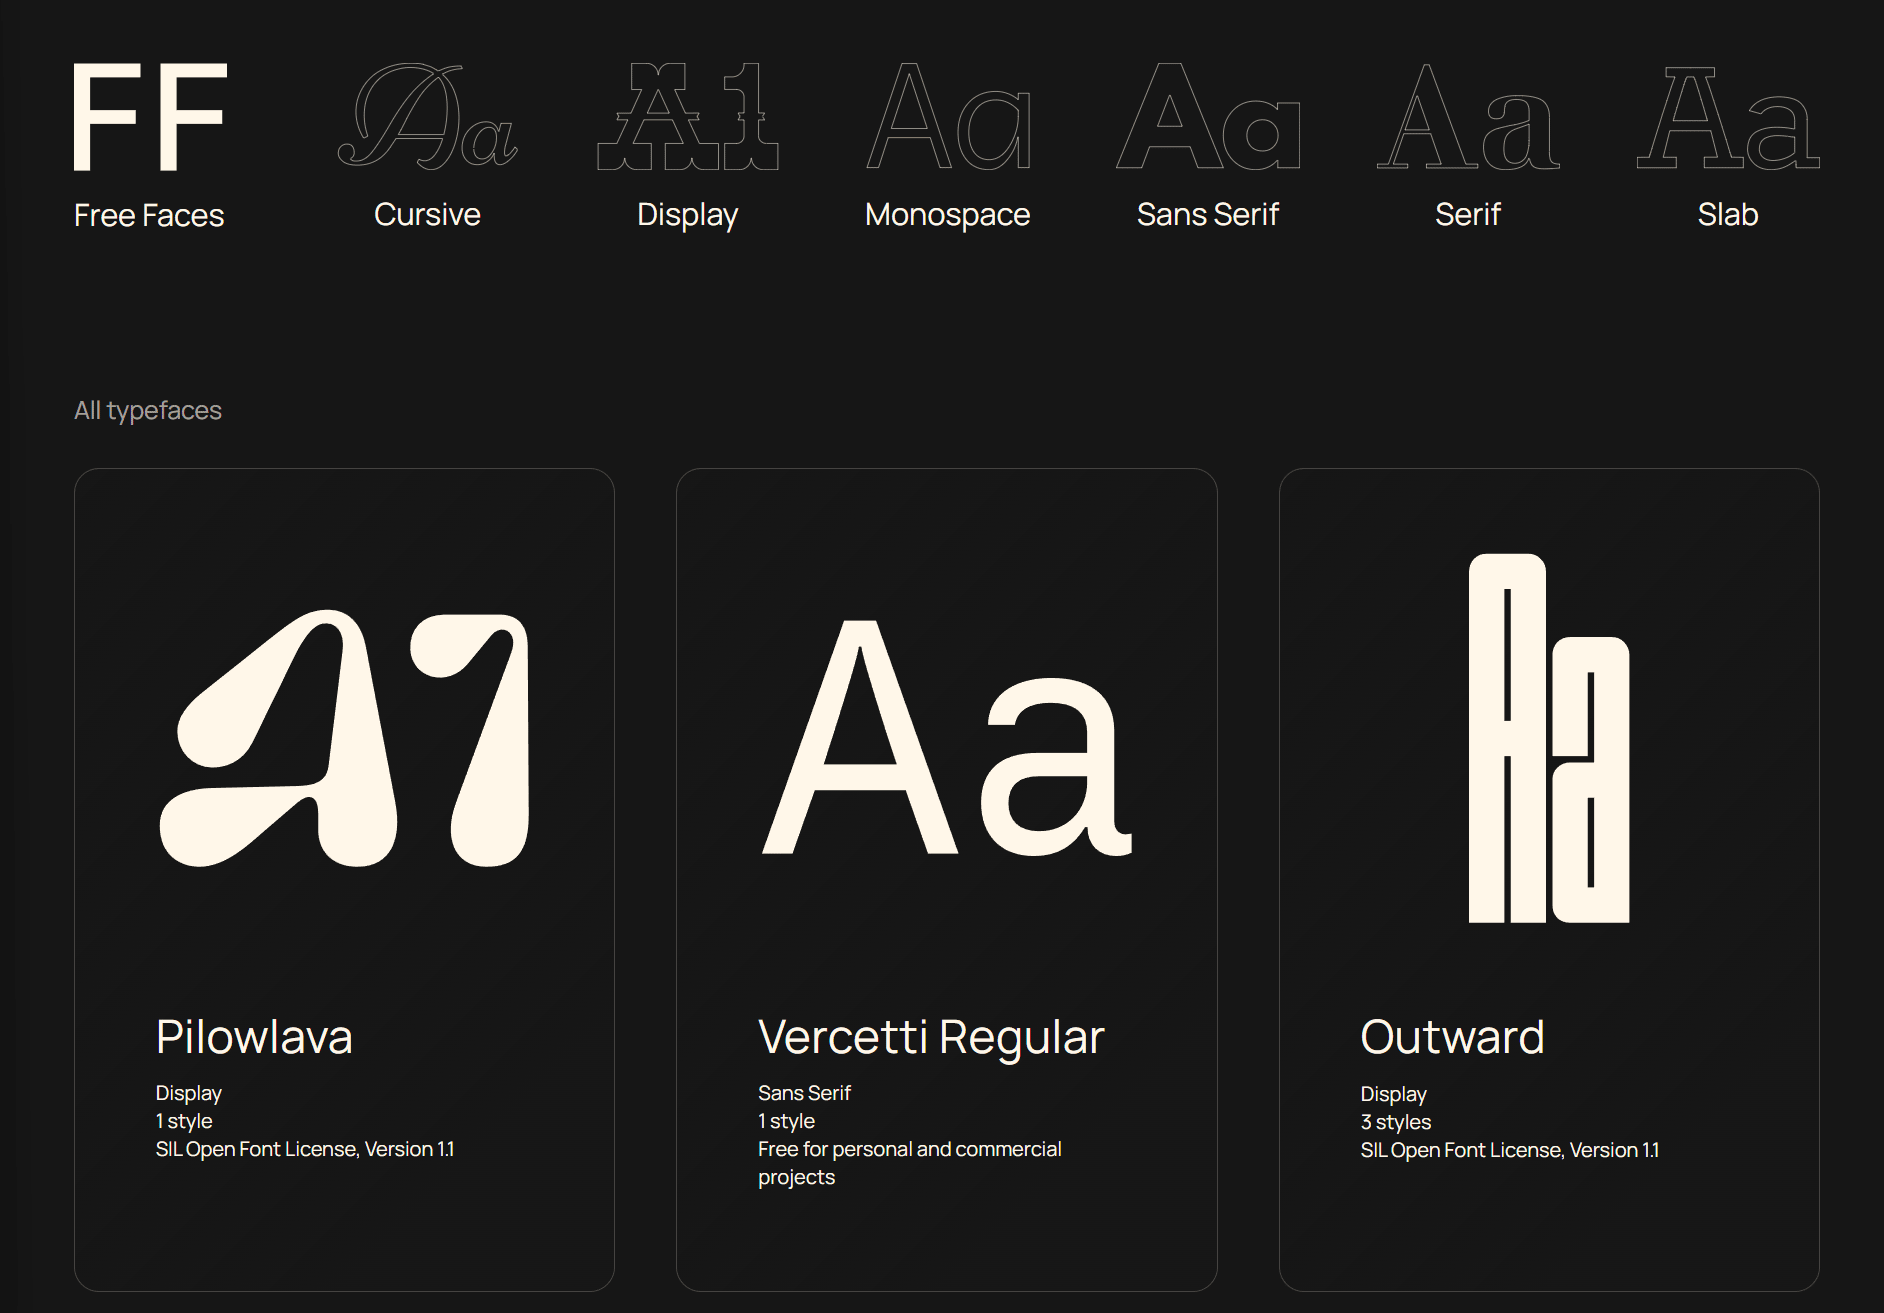Open the Serif category label
The image size is (1884, 1313).
pyautogui.click(x=1468, y=214)
